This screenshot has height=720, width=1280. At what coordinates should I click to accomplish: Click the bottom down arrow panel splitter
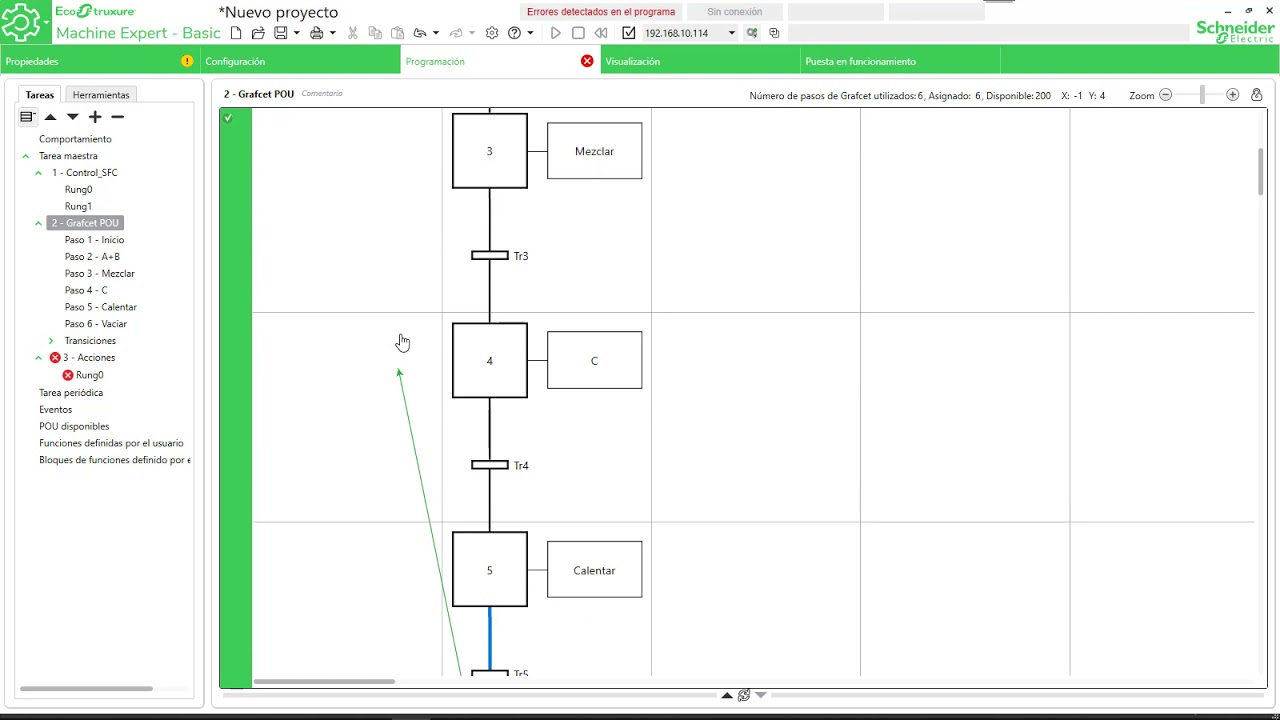[761, 695]
